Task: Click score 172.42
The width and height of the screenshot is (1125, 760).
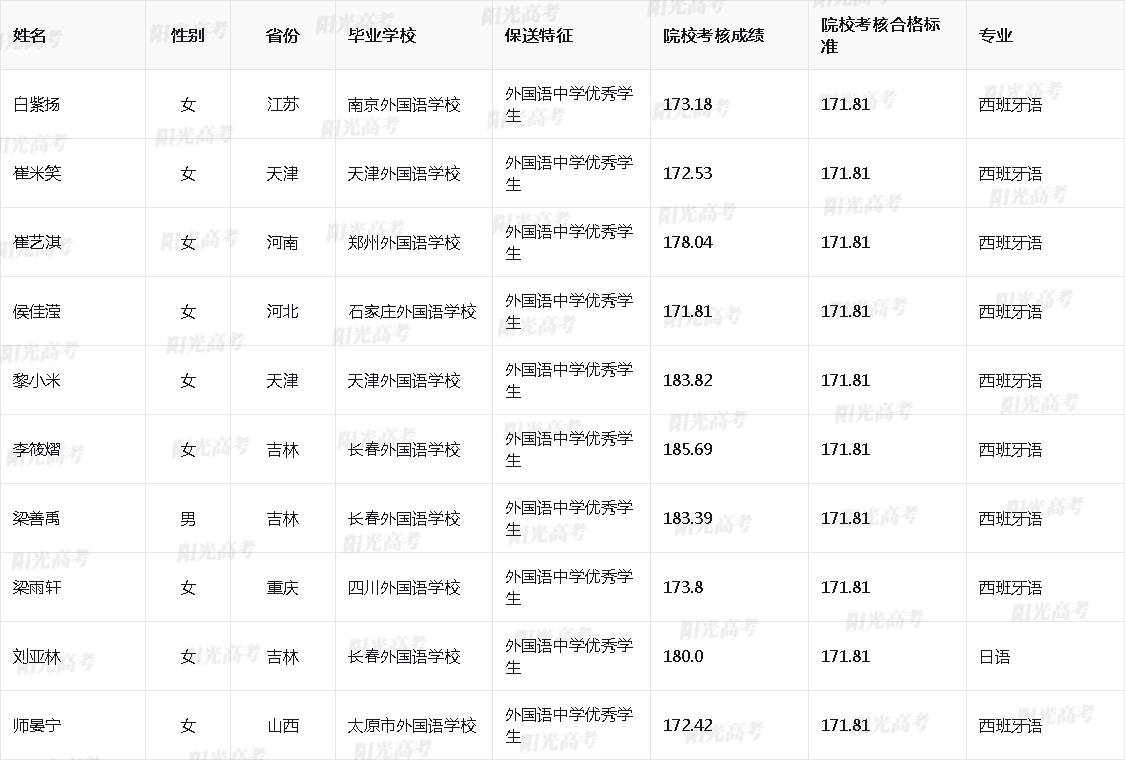Action: 687,726
